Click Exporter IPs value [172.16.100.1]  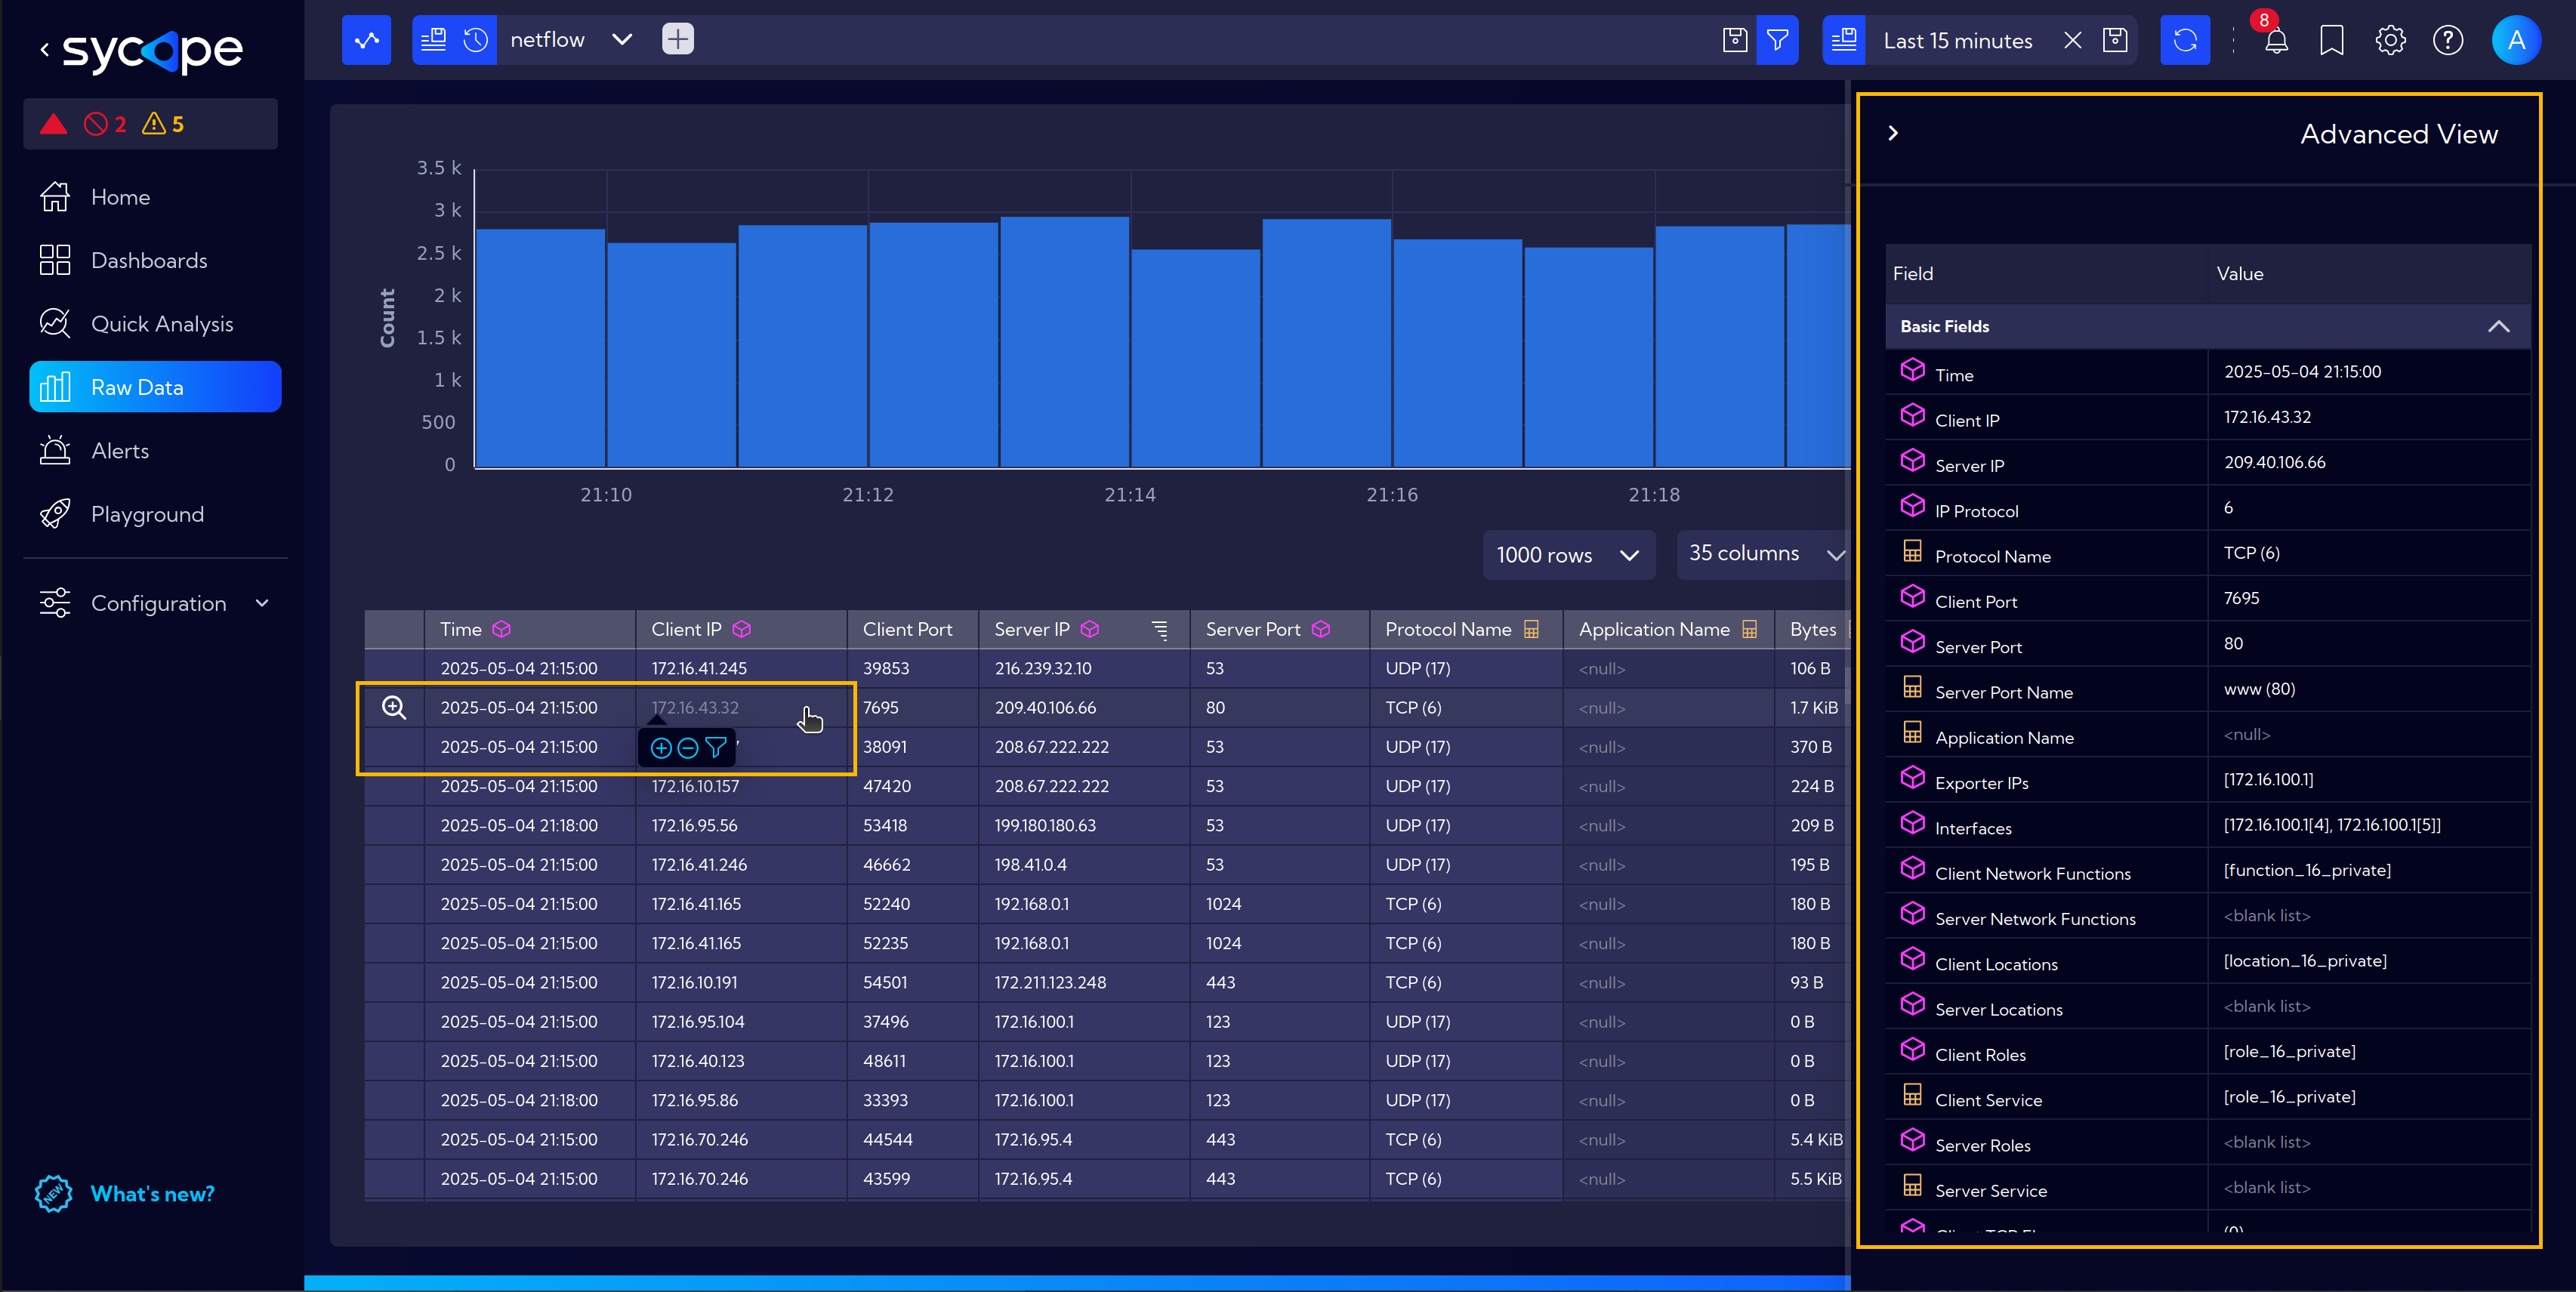[x=2268, y=779]
